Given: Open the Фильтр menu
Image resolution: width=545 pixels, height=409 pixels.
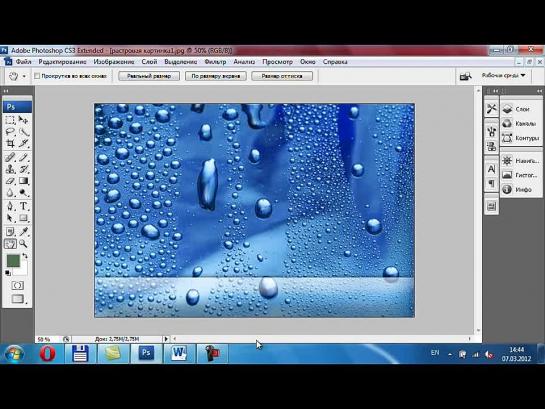Looking at the screenshot, I should point(215,62).
